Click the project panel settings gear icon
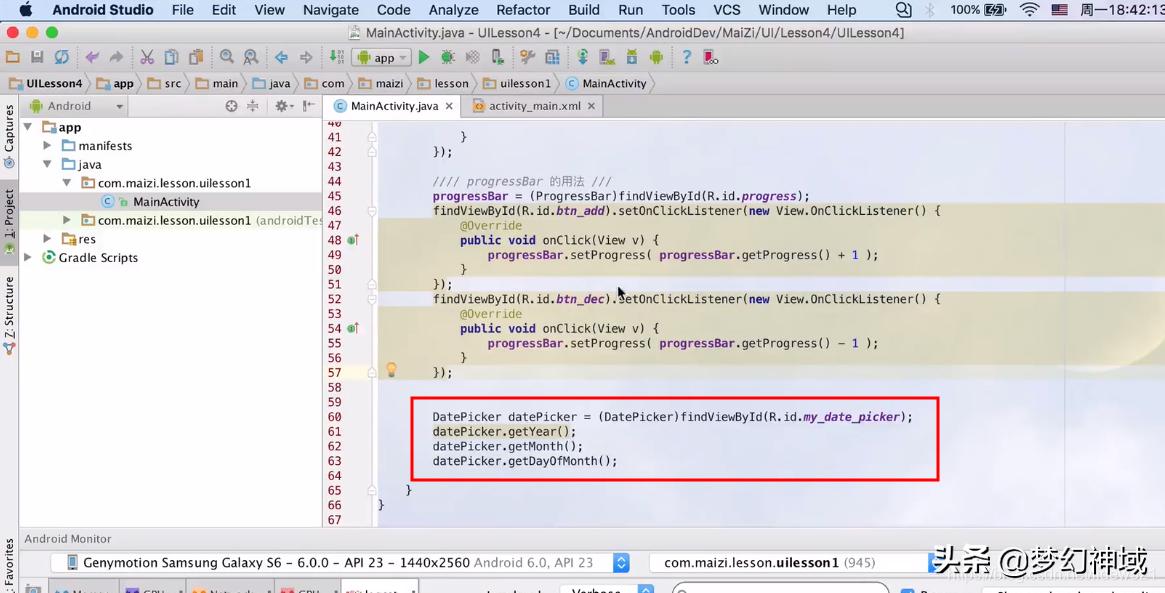 (282, 106)
